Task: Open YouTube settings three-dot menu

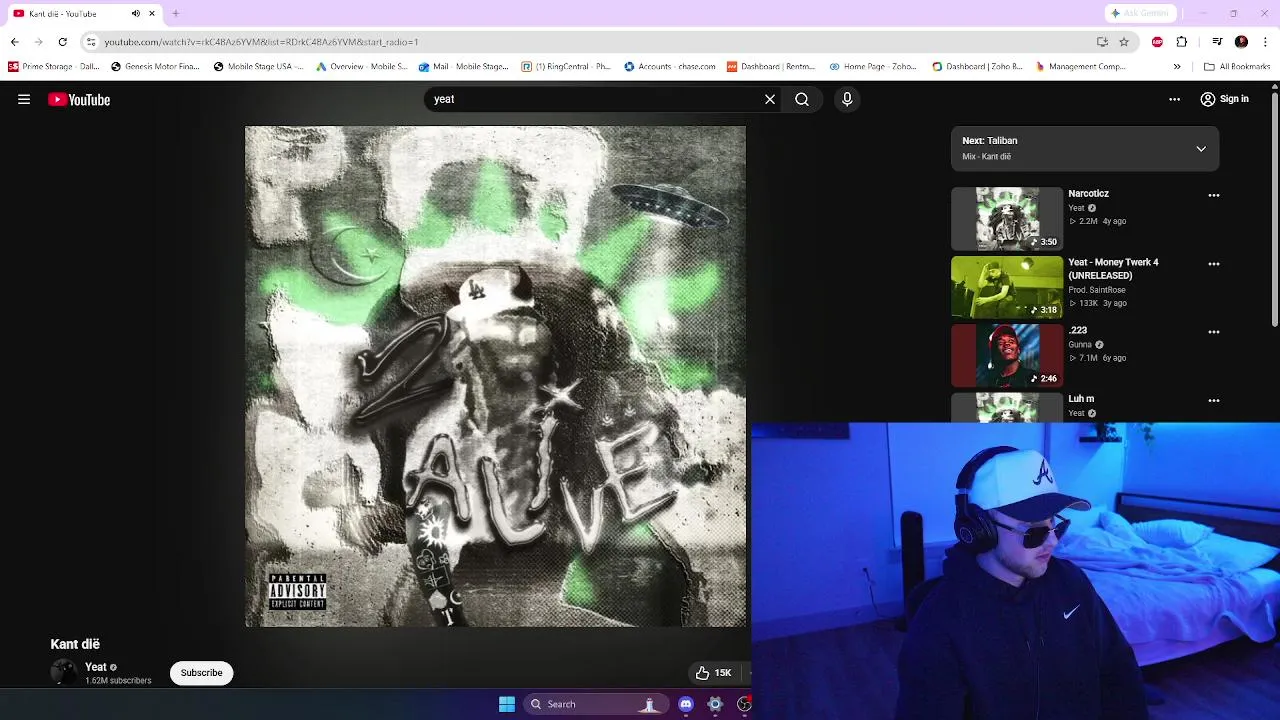Action: (x=1175, y=99)
